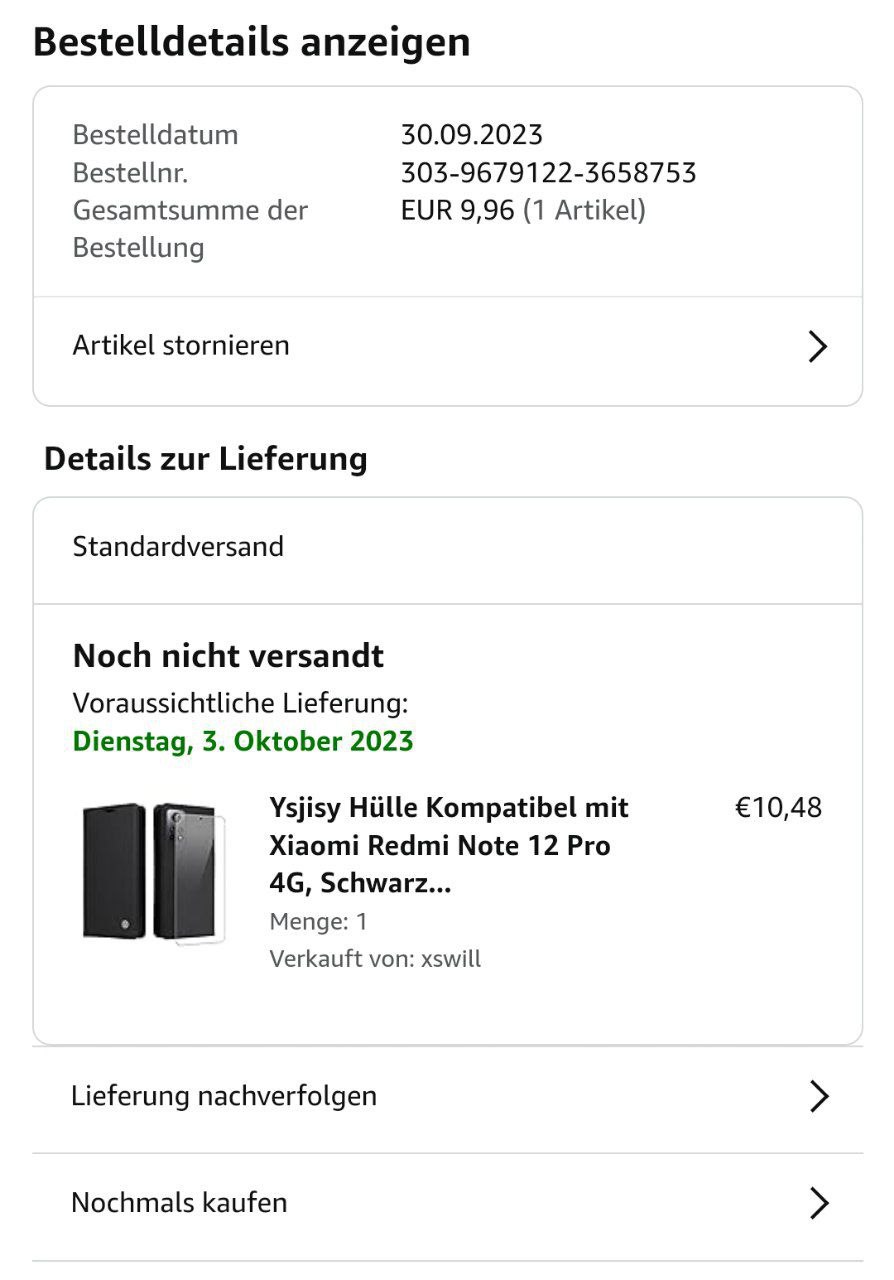Select the order number 303-9679122-3658753
The width and height of the screenshot is (894, 1280).
point(548,173)
